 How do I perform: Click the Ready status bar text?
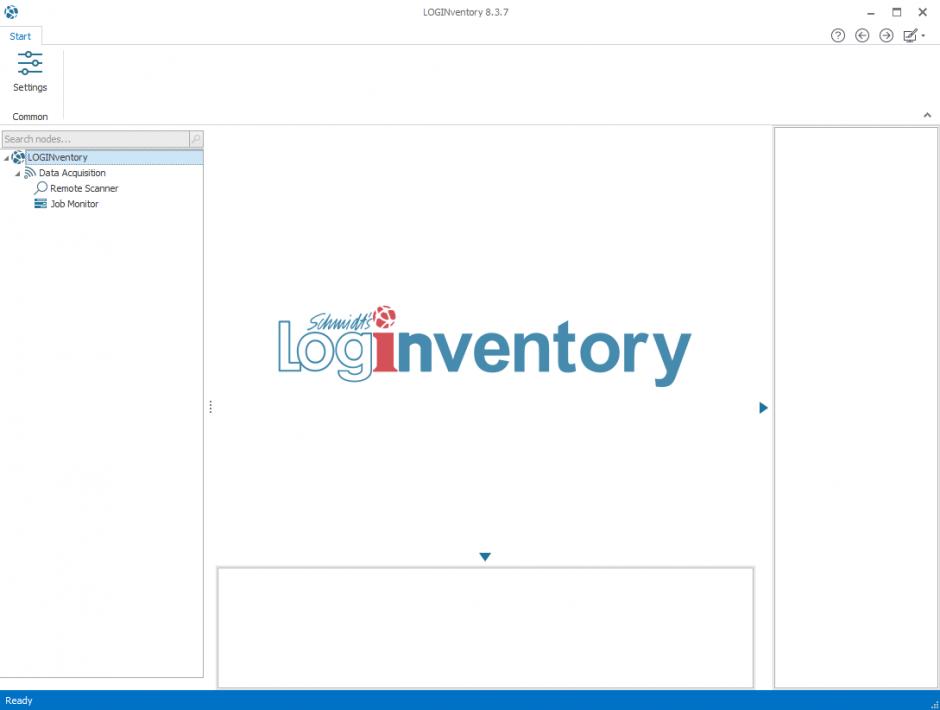[x=19, y=700]
